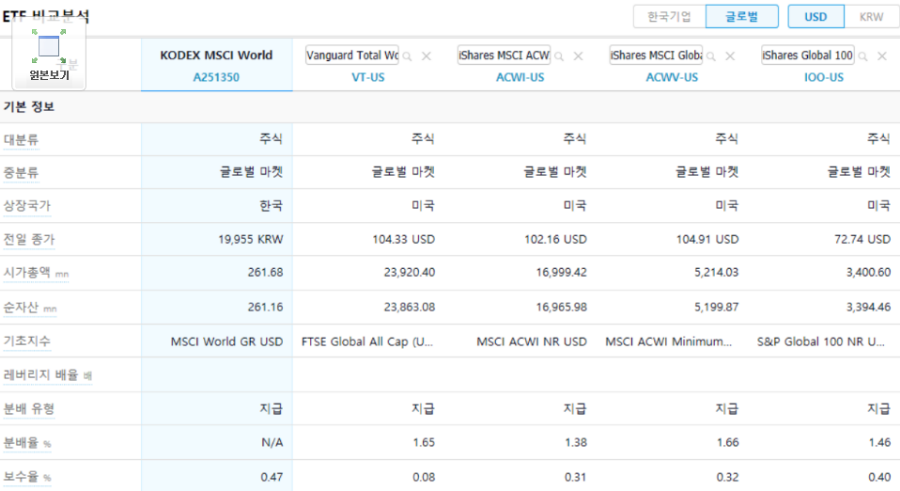Screen dimensions: 900x491
Task: Click the 72.74 USD price cell
Action: (x=863, y=239)
